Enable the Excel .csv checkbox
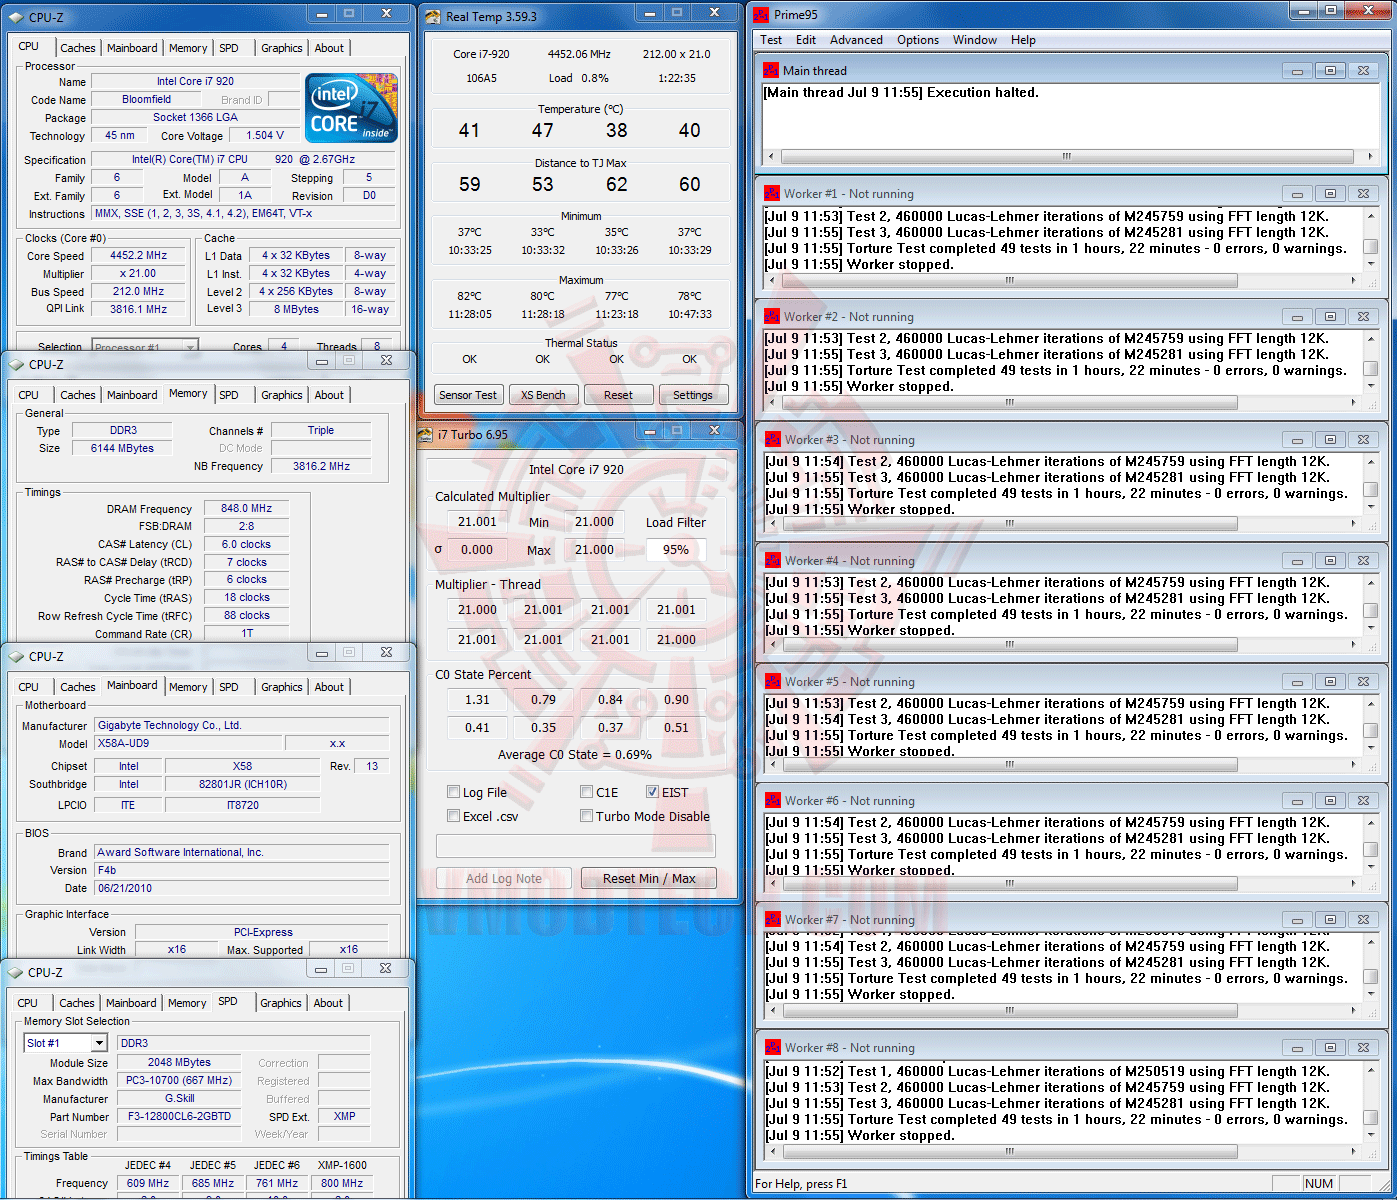The width and height of the screenshot is (1397, 1200). (454, 817)
